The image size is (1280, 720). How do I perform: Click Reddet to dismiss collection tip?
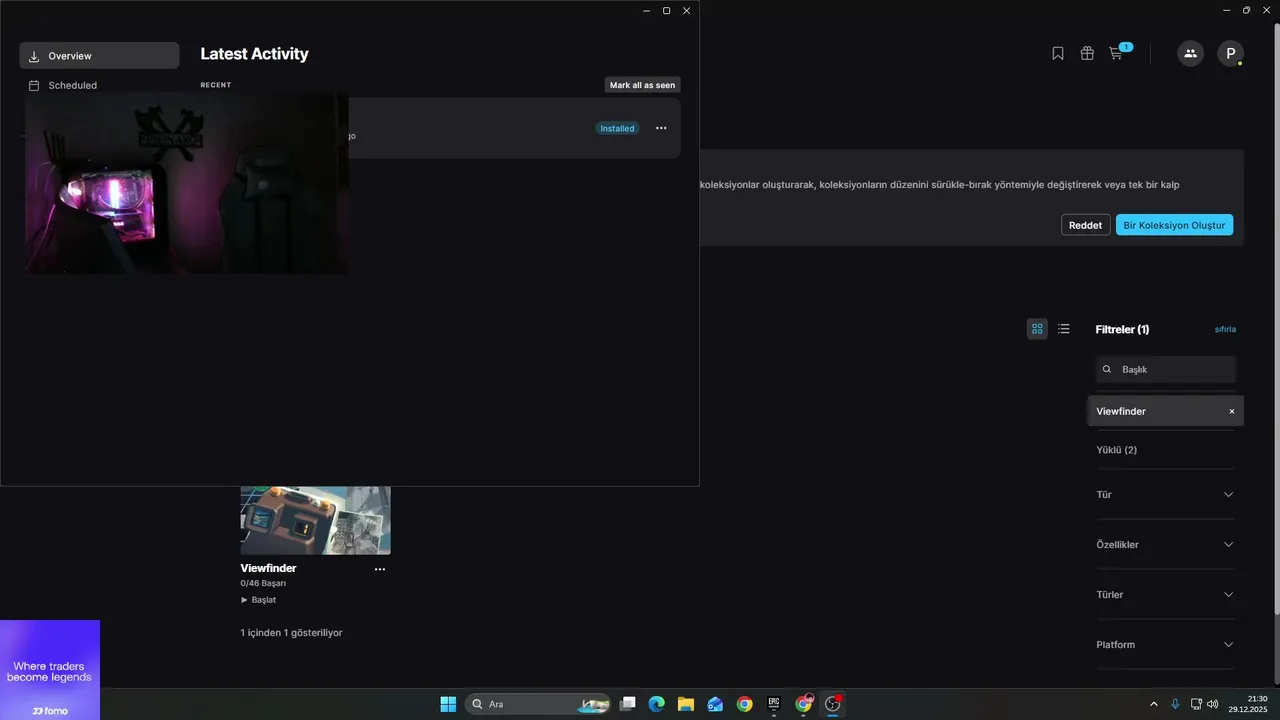[1085, 225]
